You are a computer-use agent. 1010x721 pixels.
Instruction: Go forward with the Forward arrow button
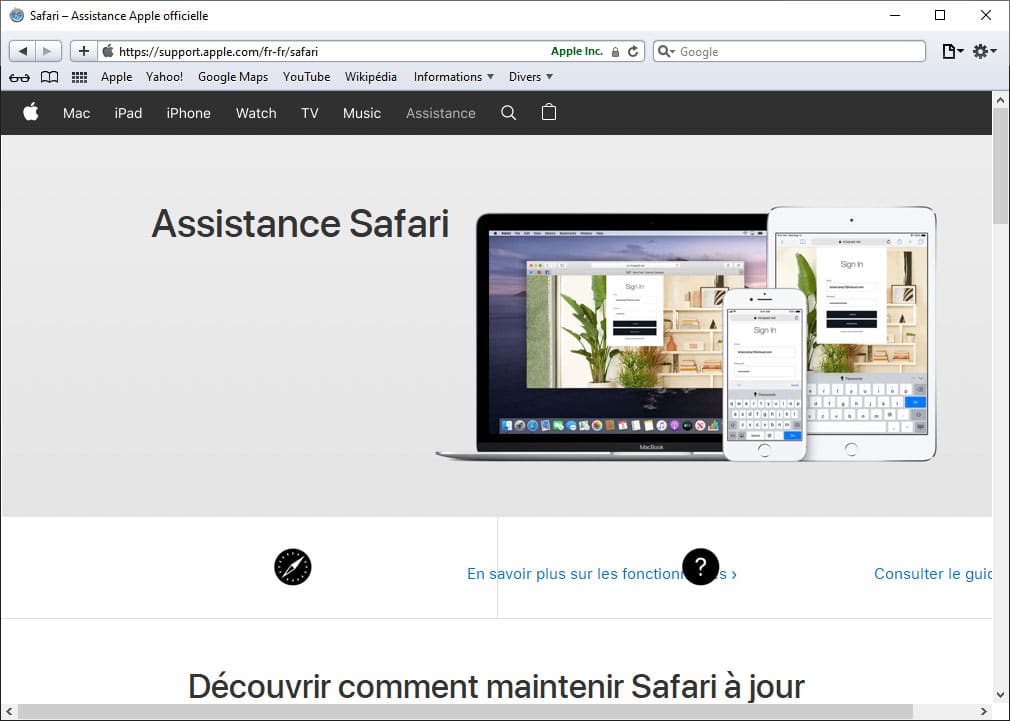[48, 51]
